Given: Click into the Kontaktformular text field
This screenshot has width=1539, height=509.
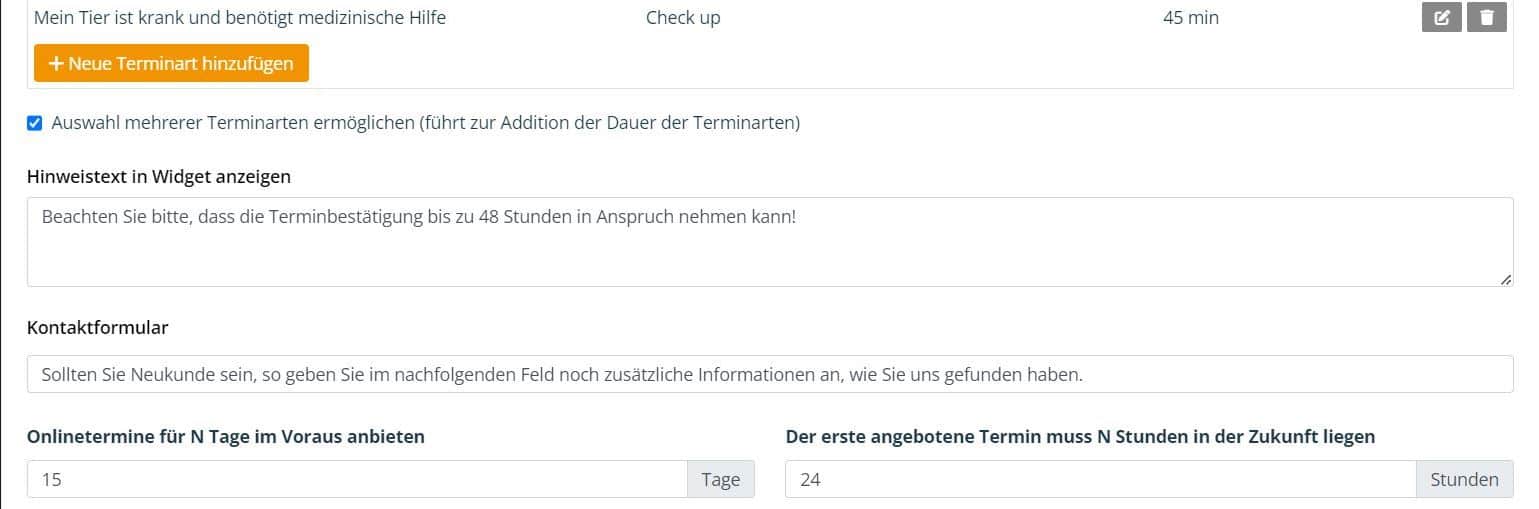Looking at the screenshot, I should (770, 374).
